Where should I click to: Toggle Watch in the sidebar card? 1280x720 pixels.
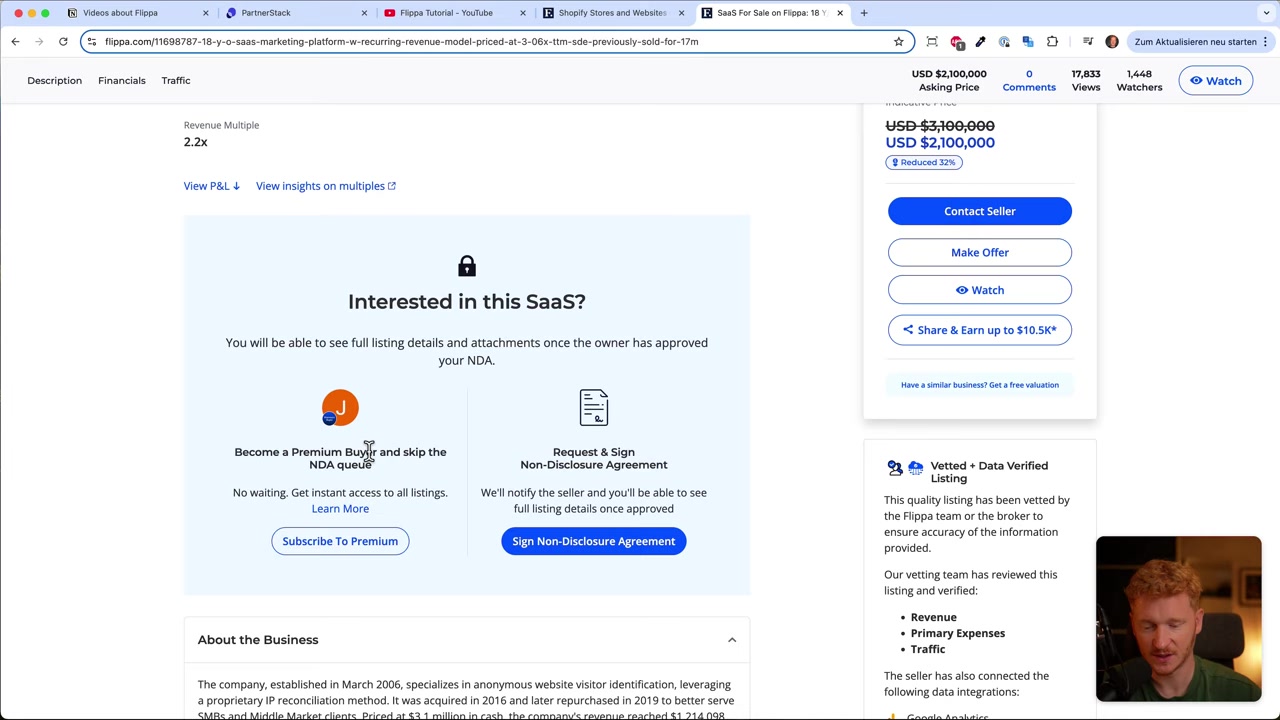(979, 290)
